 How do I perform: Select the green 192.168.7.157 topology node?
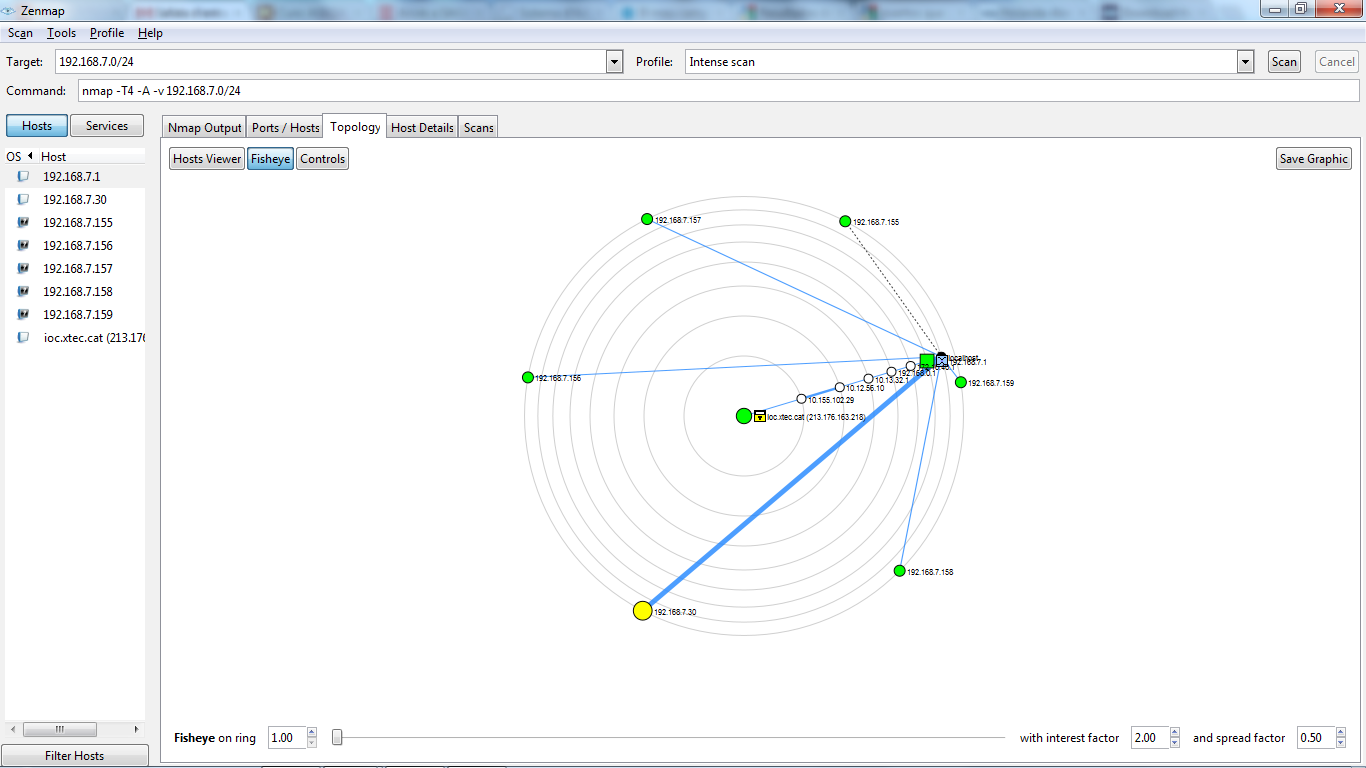pyautogui.click(x=647, y=219)
